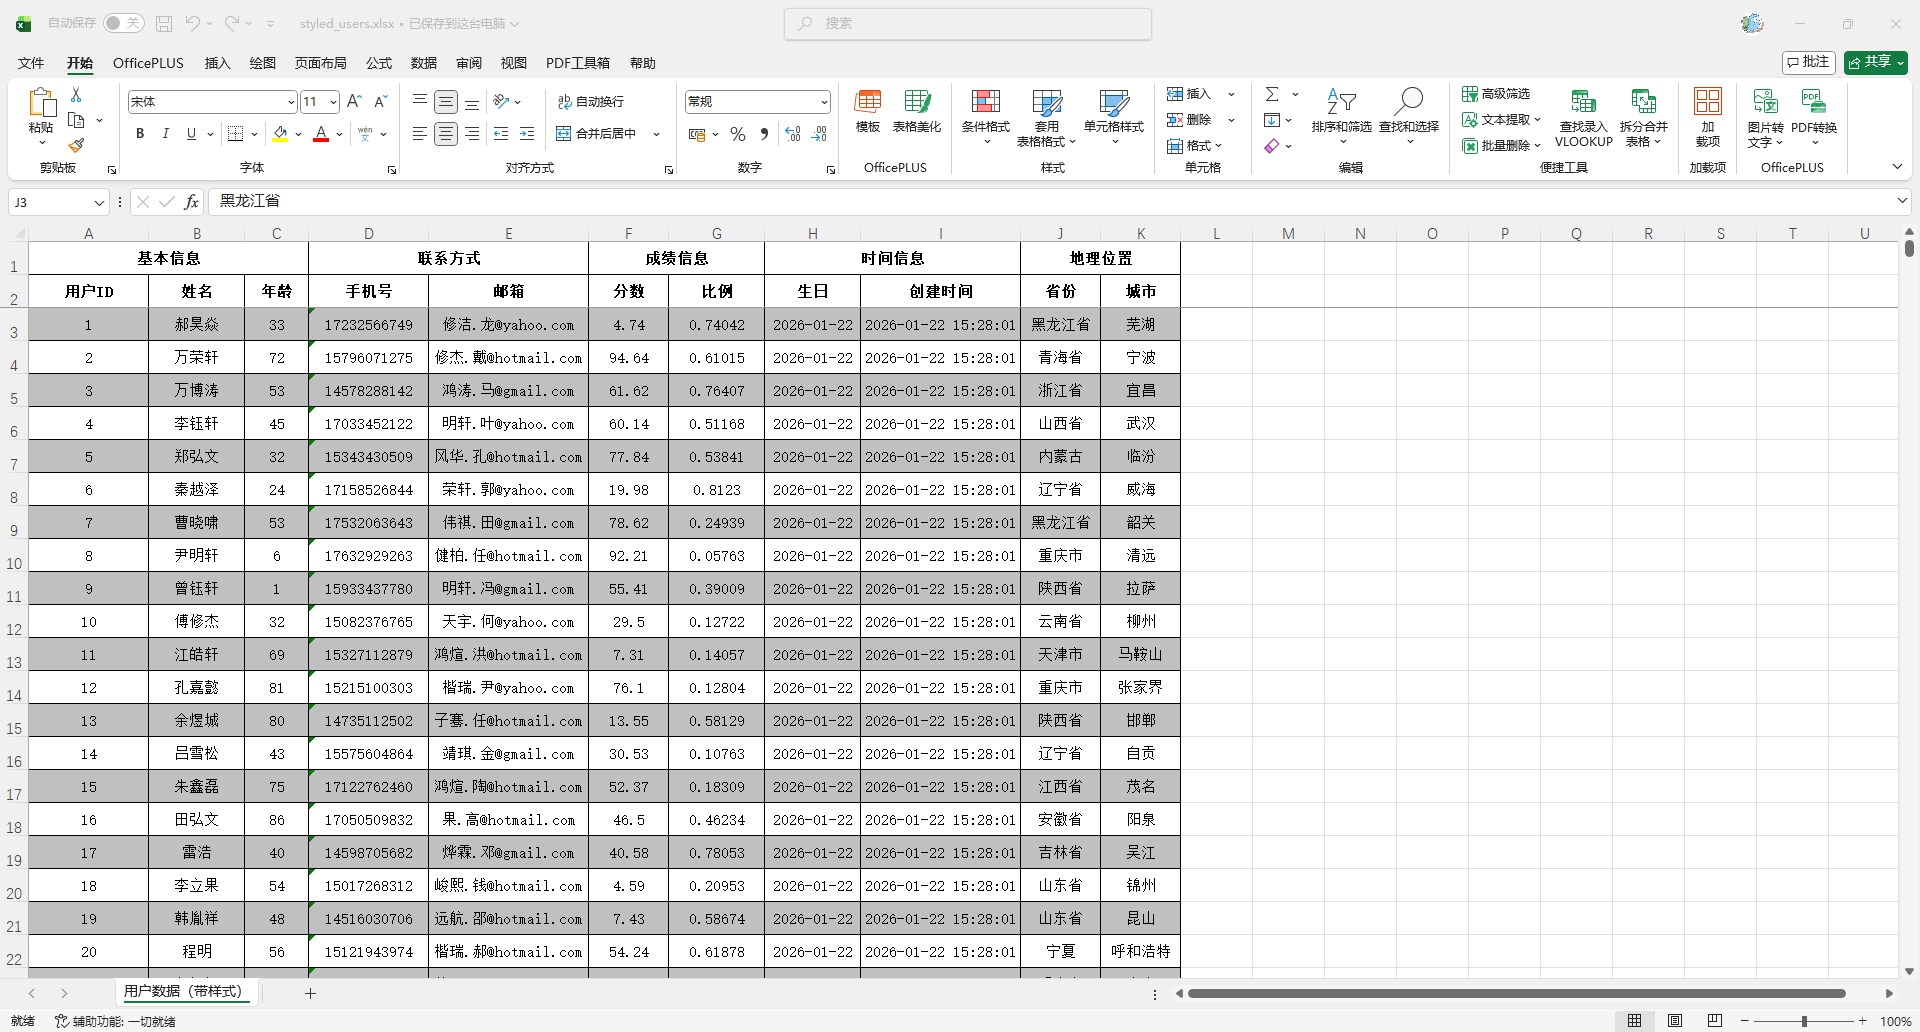Switch to the Data (数据) ribbon tab
The image size is (1920, 1032).
[423, 63]
